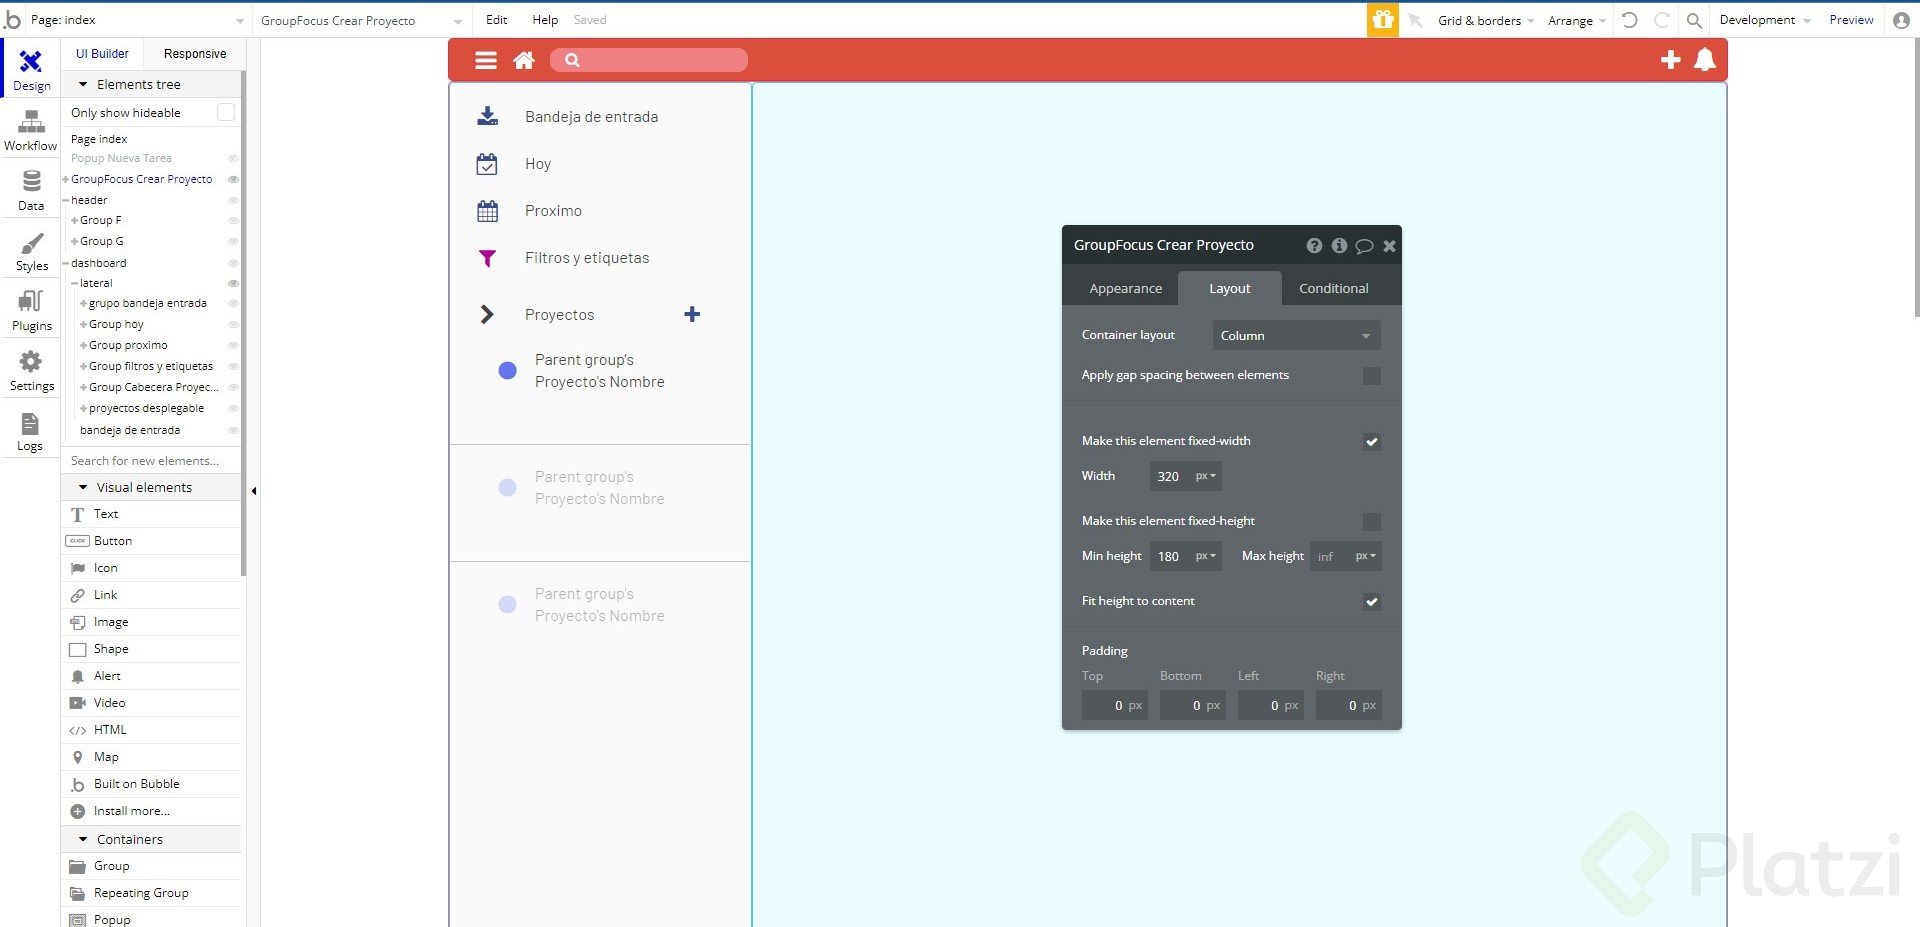Open the Help menu
This screenshot has width=1920, height=927.
545,20
